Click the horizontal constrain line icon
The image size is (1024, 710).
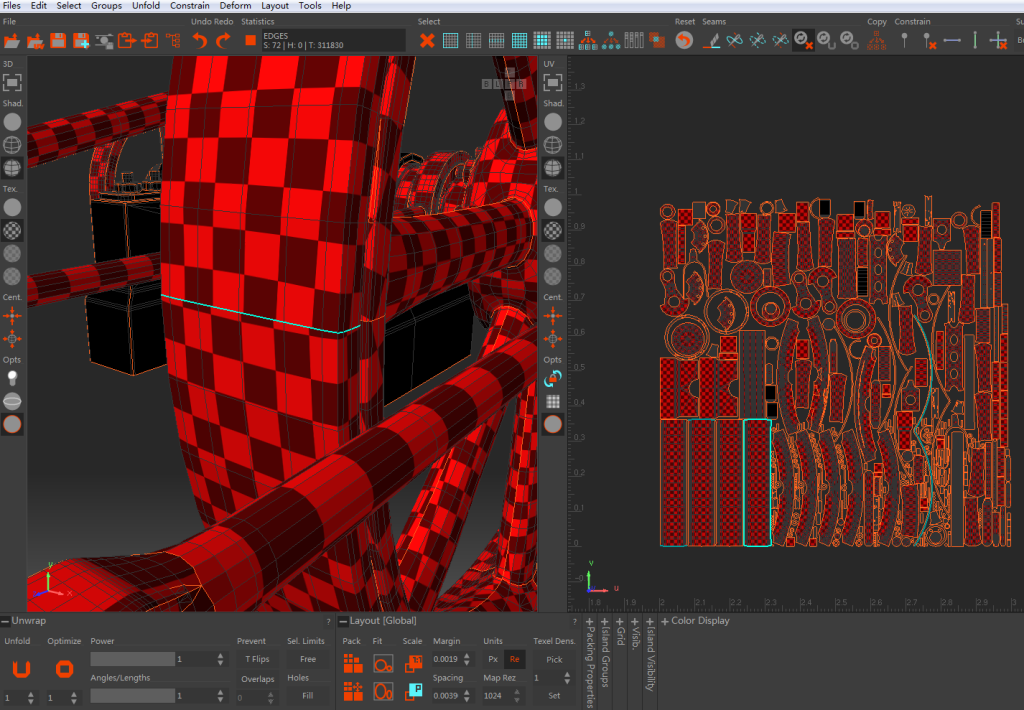[x=952, y=40]
